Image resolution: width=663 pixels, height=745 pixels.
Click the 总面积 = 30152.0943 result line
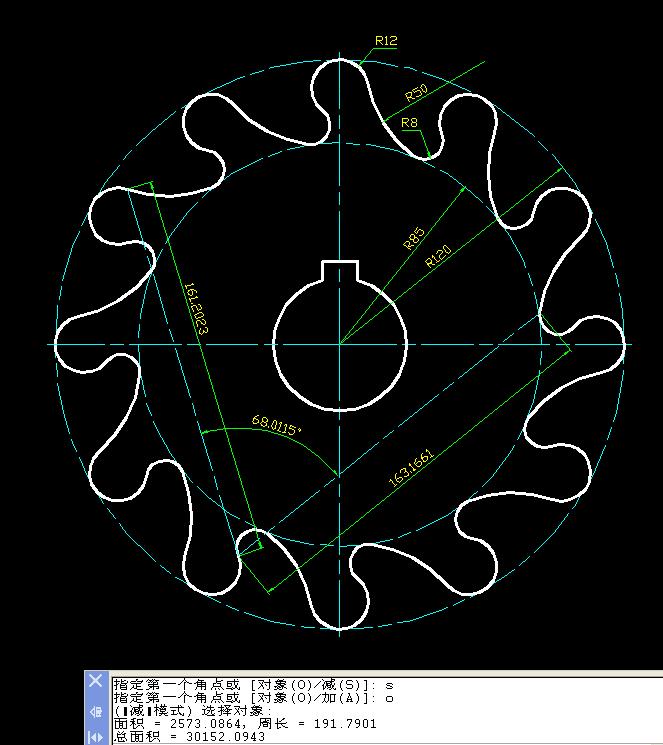189,737
